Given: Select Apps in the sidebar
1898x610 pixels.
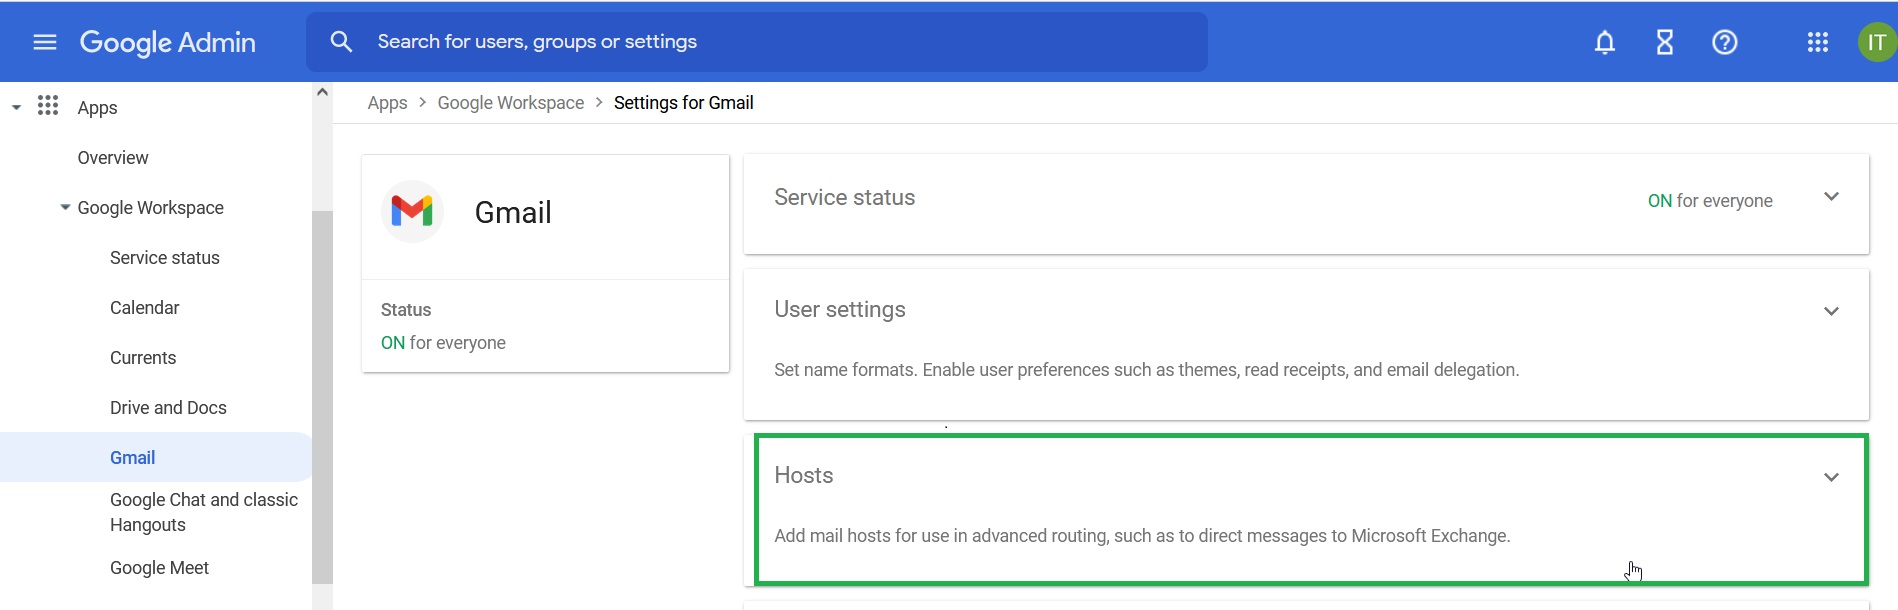Looking at the screenshot, I should [x=97, y=108].
